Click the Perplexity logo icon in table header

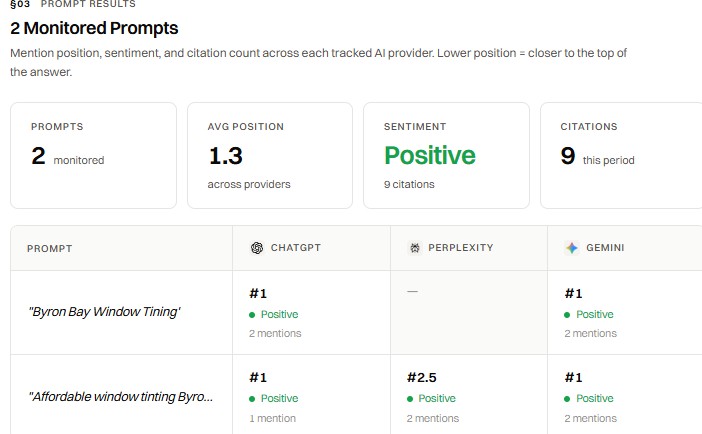click(x=415, y=248)
